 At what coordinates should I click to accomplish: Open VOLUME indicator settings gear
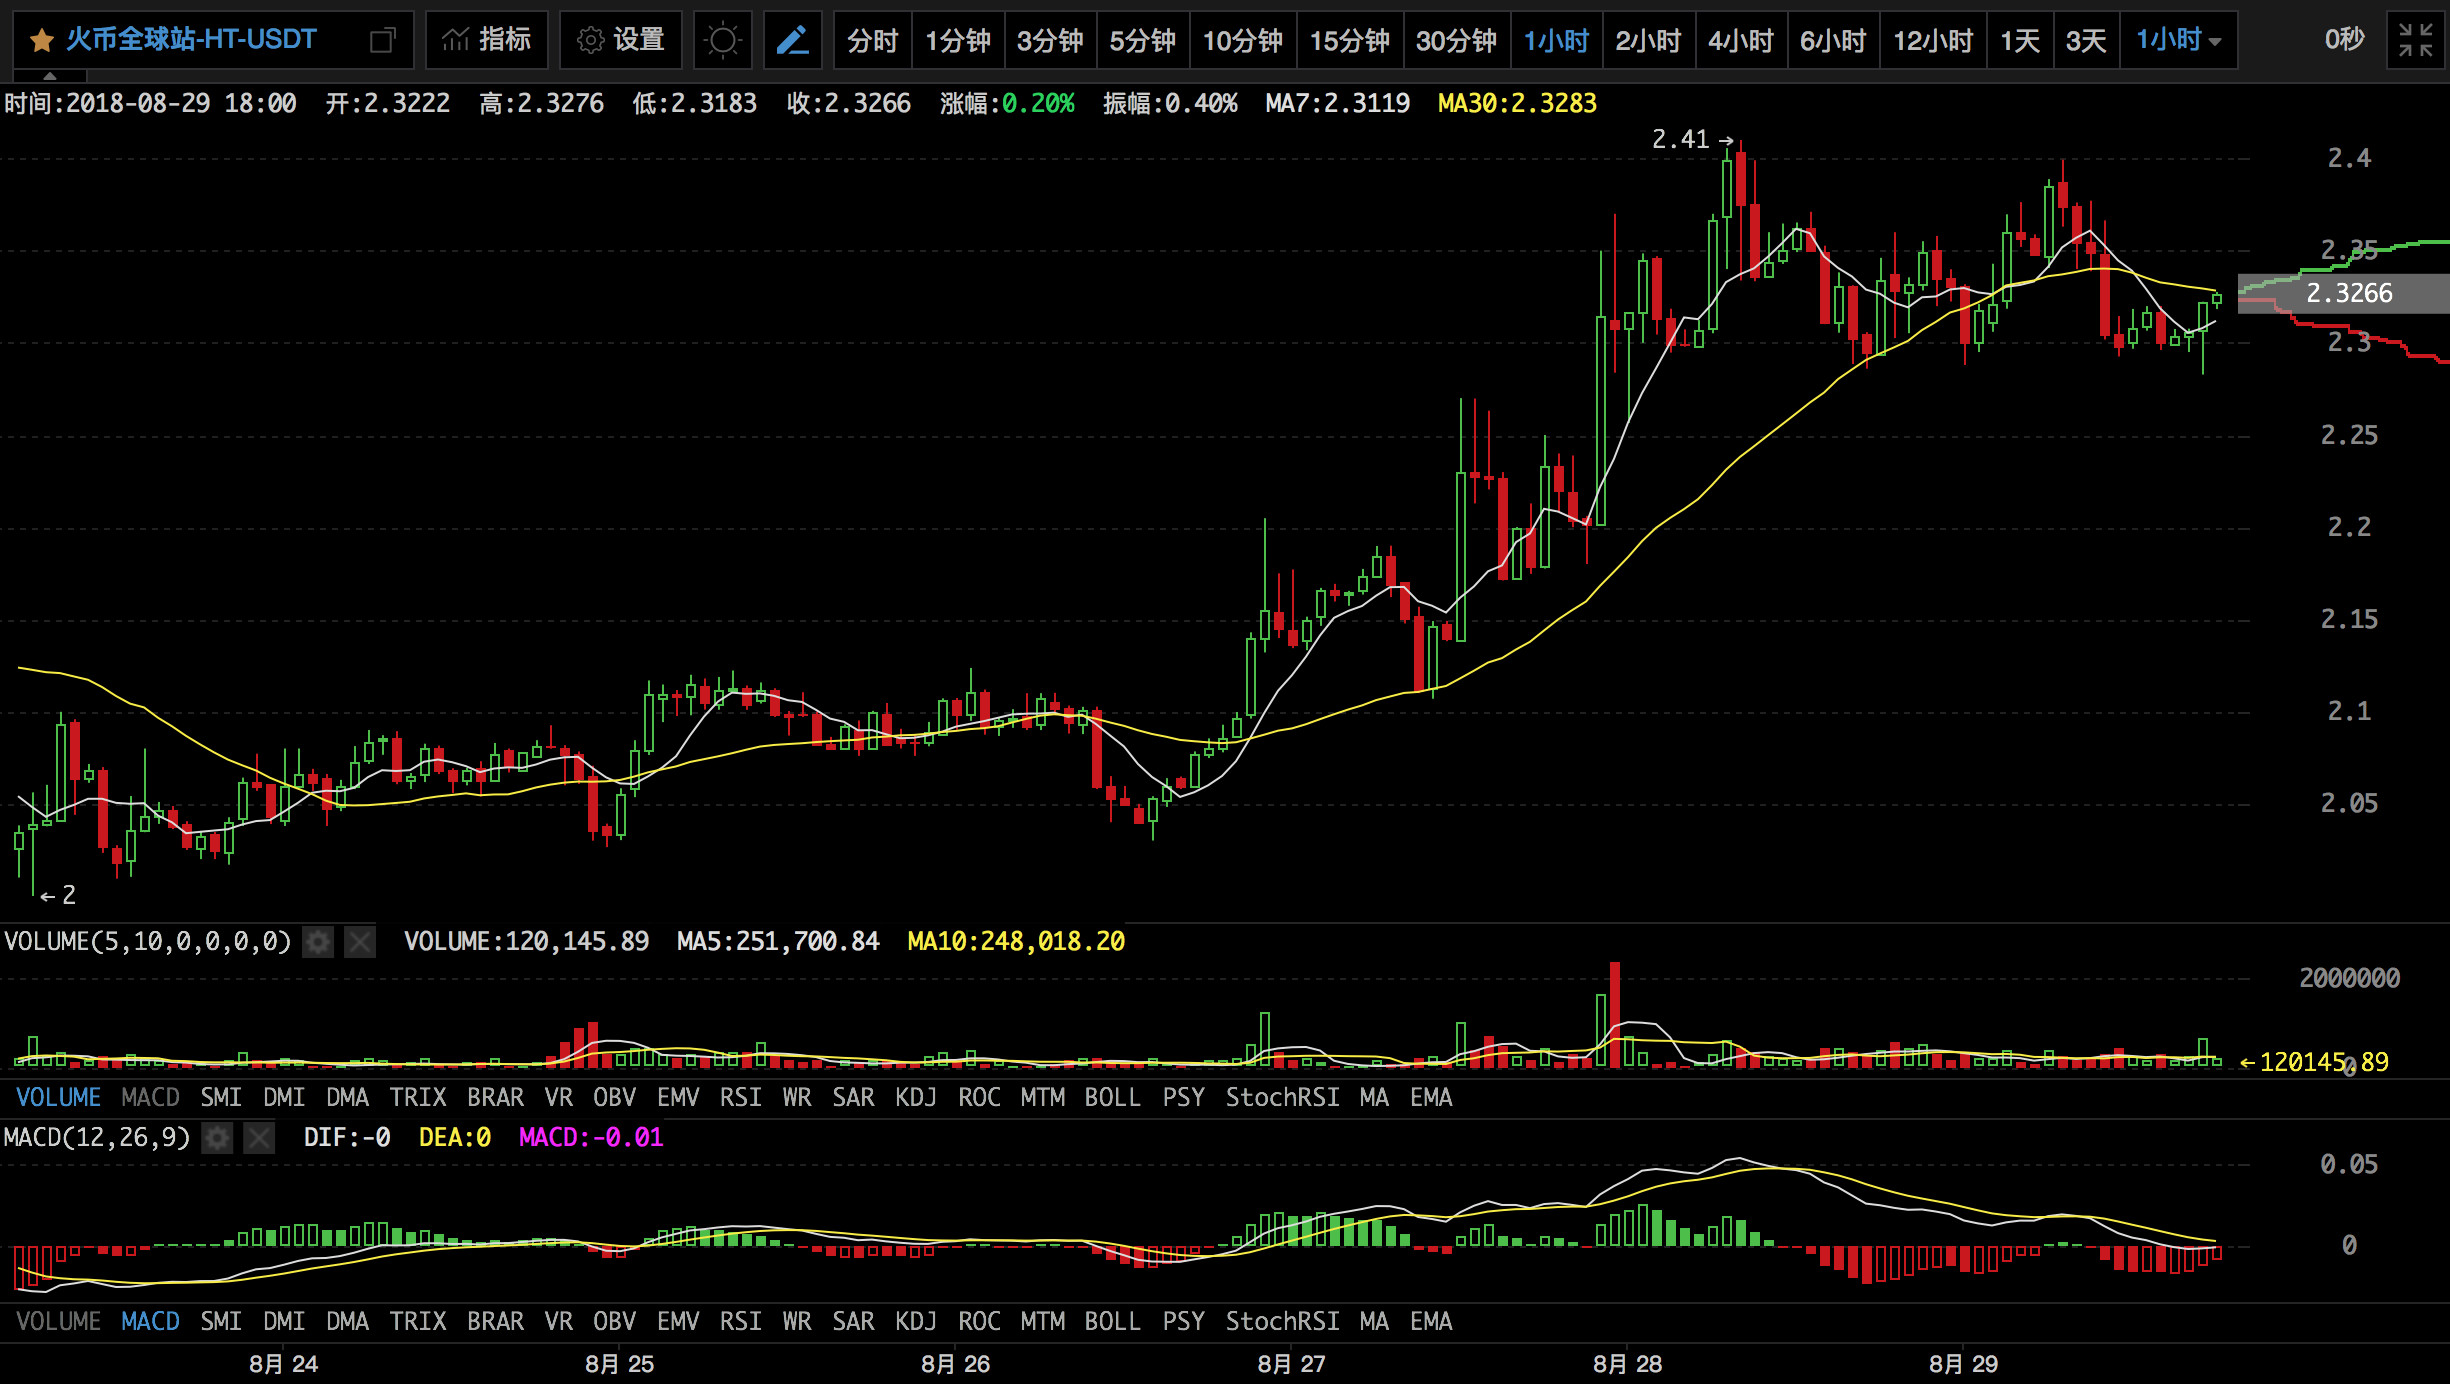pos(318,941)
